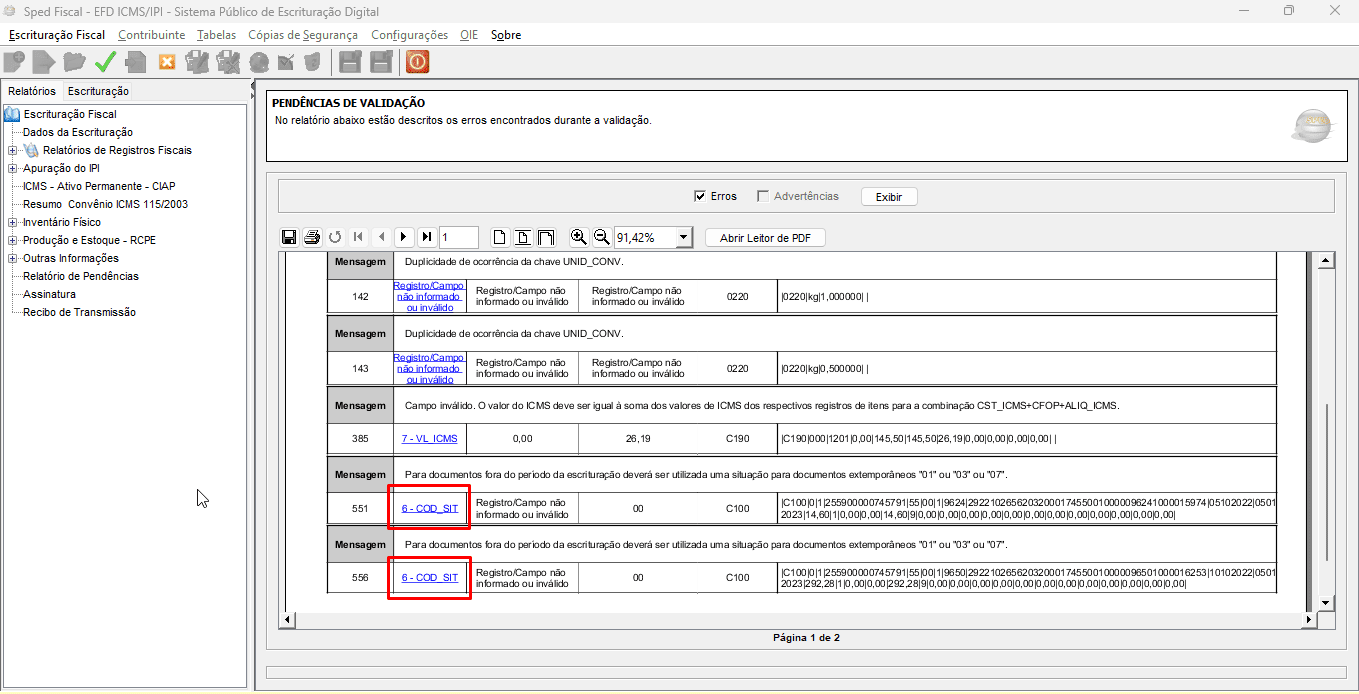Open the 7 - VL_ICMS field link
This screenshot has width=1359, height=694.
tap(429, 438)
